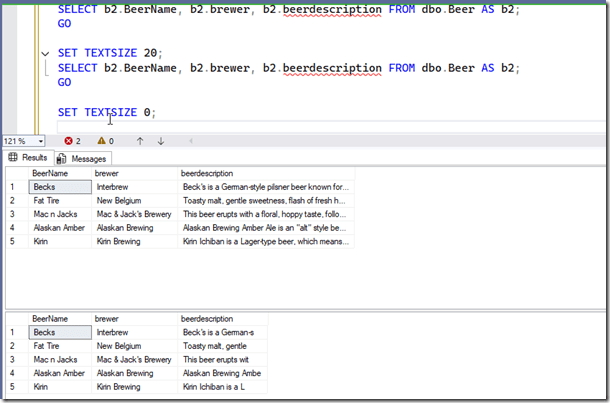610x403 pixels.
Task: Select truncated text "This beer erupts wit"
Action: click(223, 360)
